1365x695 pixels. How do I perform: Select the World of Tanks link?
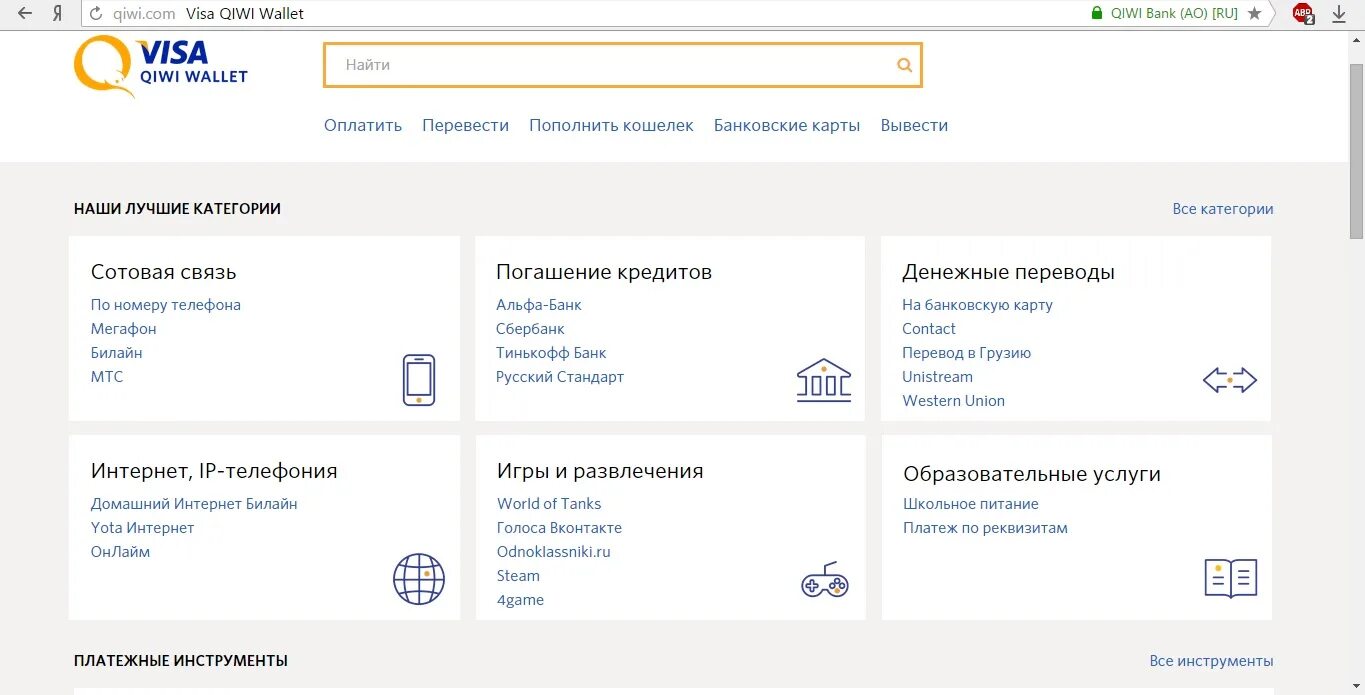point(549,504)
